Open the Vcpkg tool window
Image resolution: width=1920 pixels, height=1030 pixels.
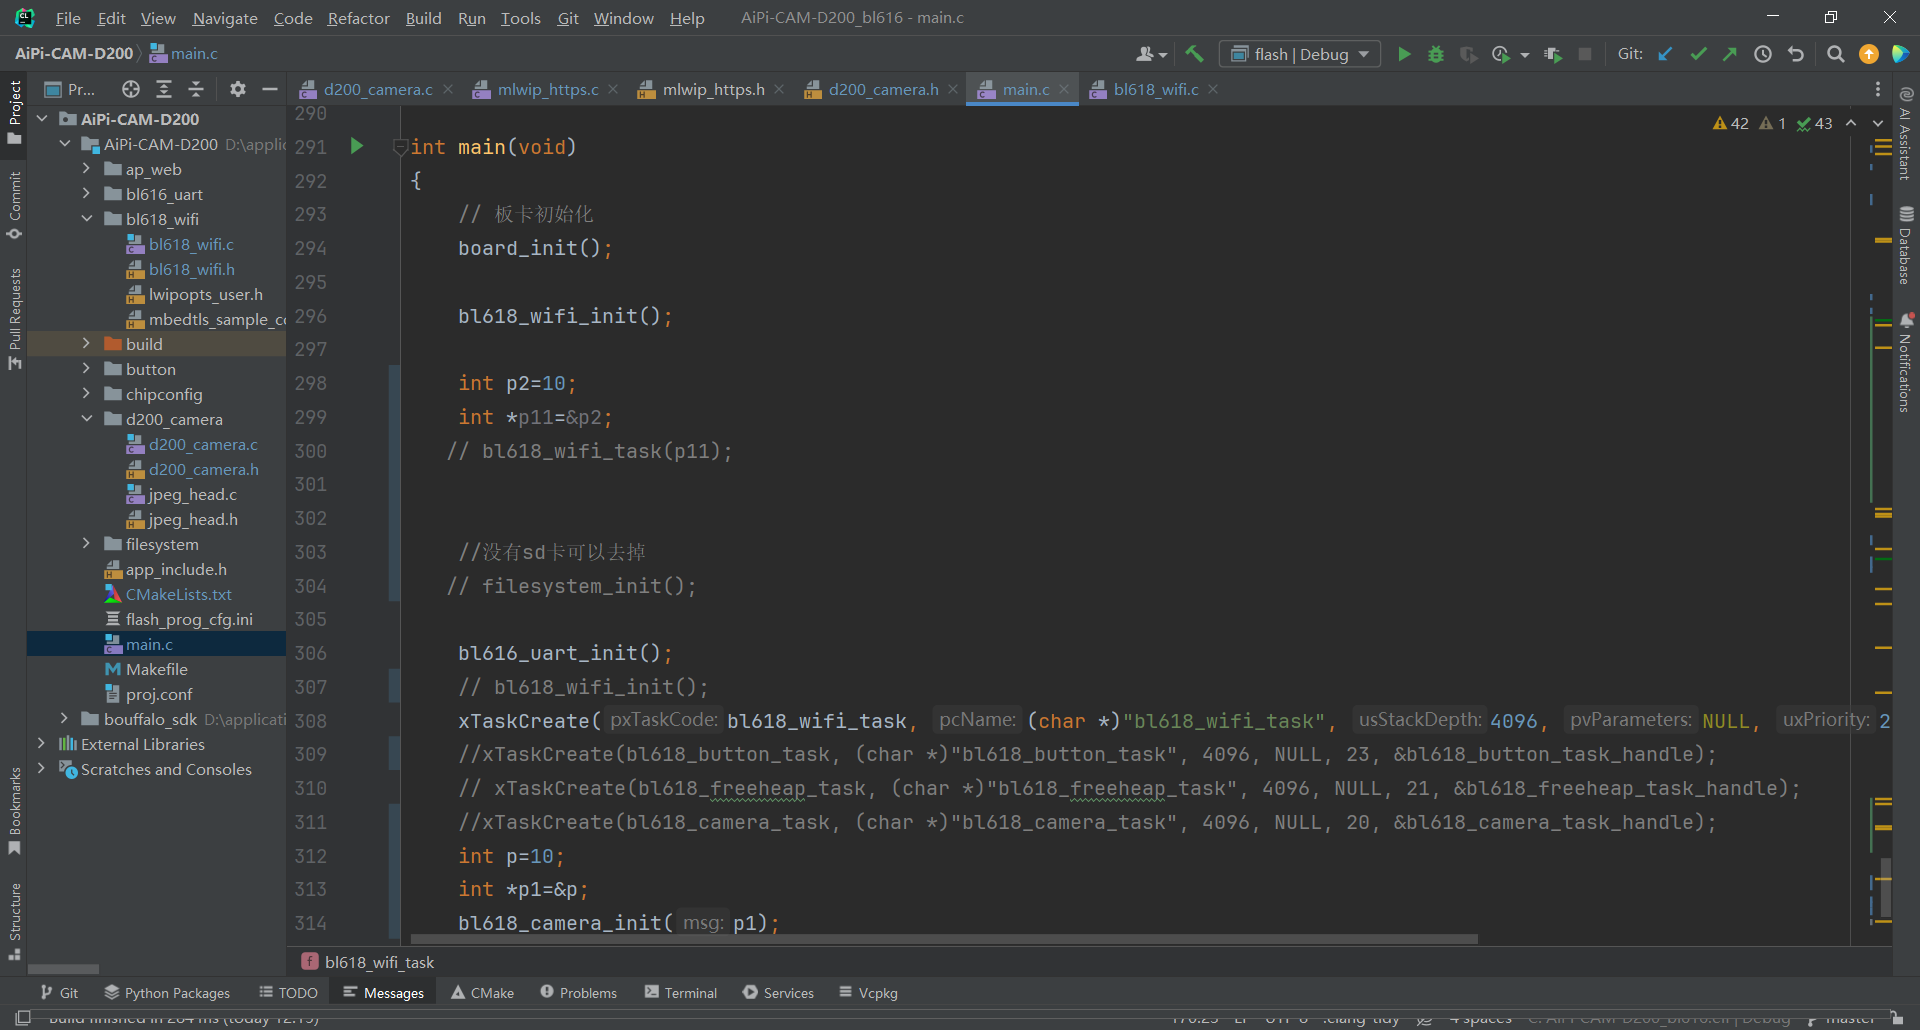click(868, 993)
